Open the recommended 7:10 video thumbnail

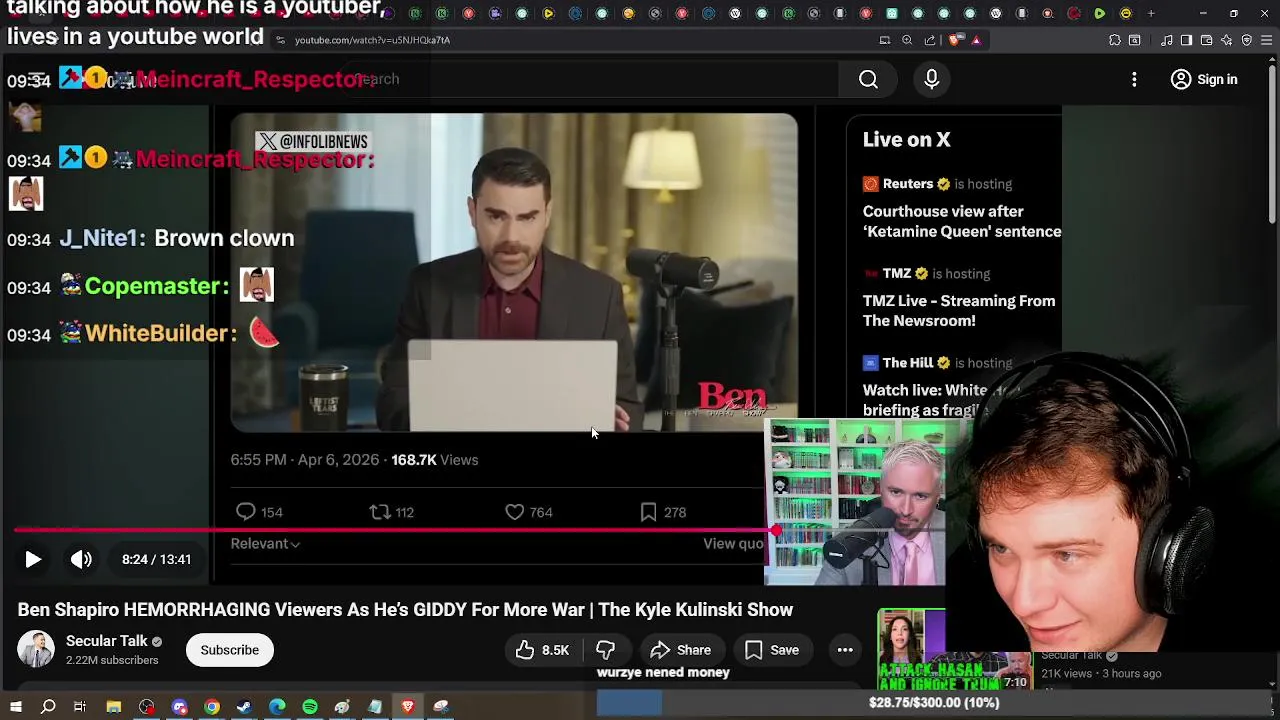pyautogui.click(x=954, y=650)
